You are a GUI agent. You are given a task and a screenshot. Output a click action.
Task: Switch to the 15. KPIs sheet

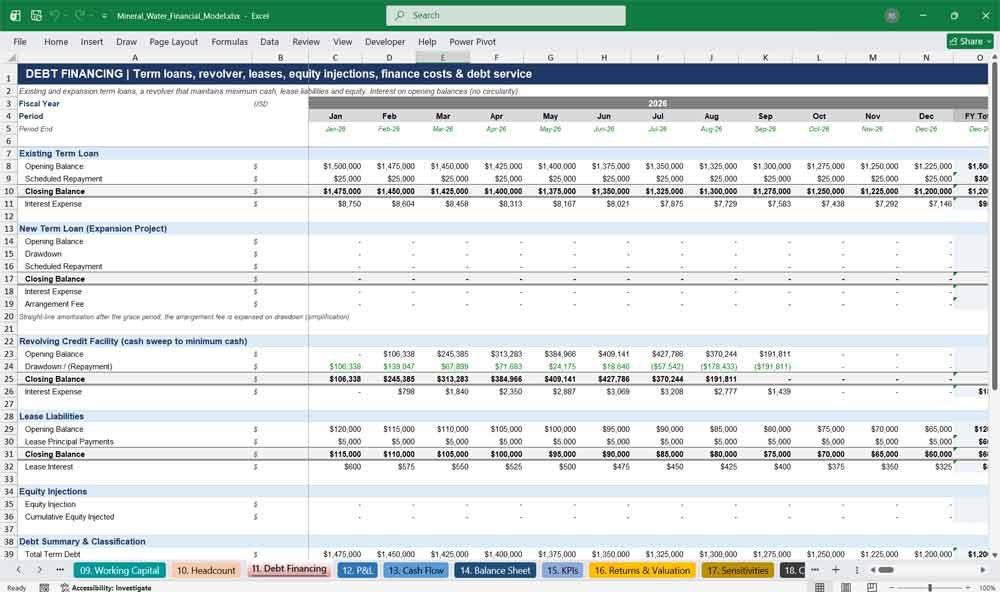coord(562,570)
